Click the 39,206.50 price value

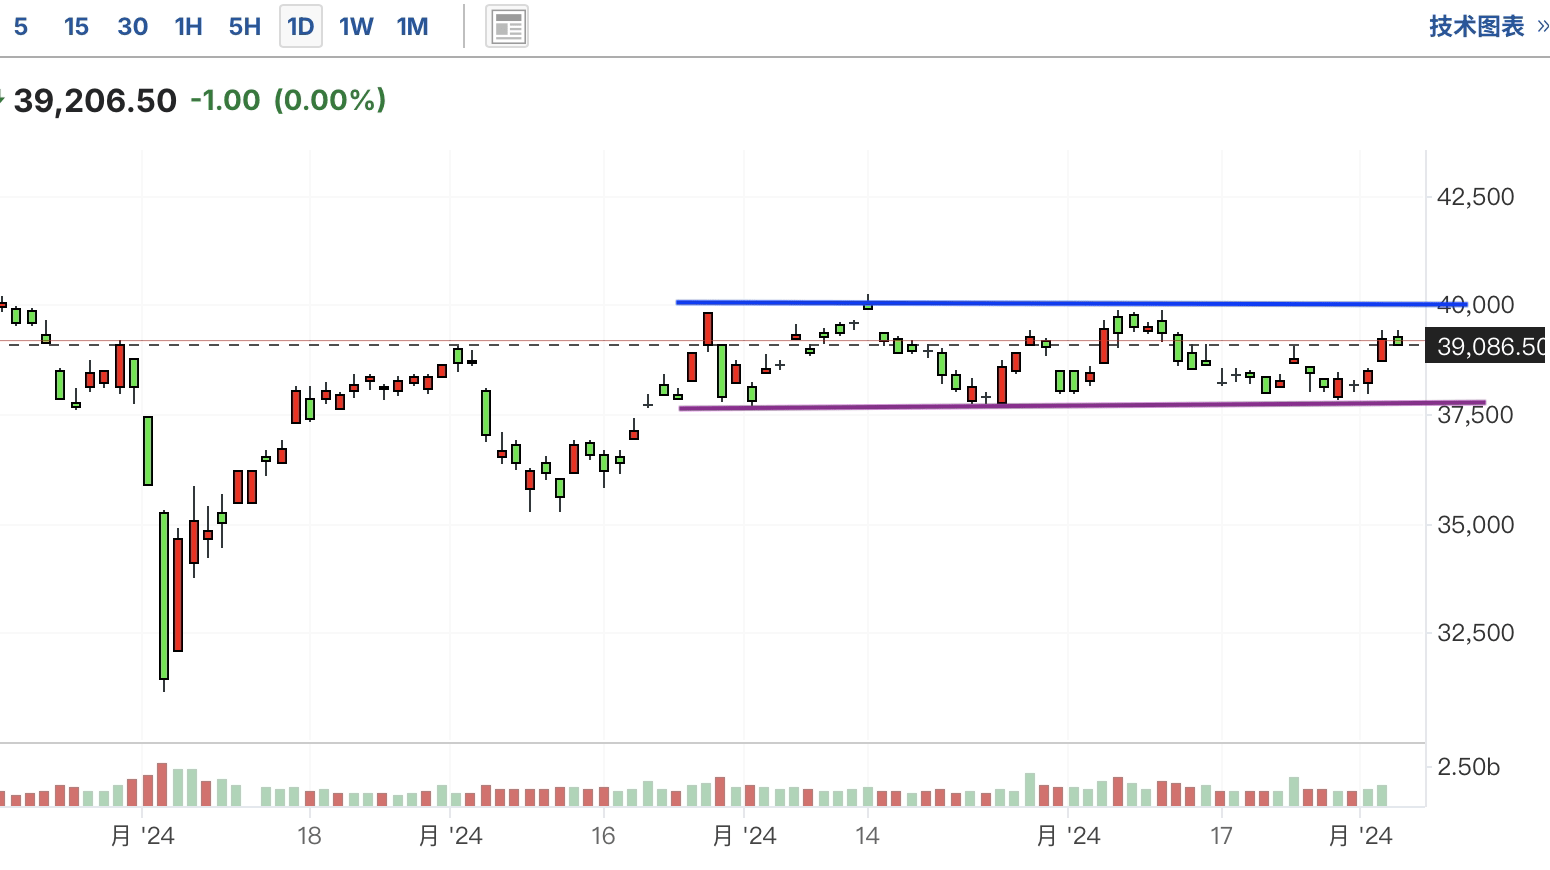95,100
